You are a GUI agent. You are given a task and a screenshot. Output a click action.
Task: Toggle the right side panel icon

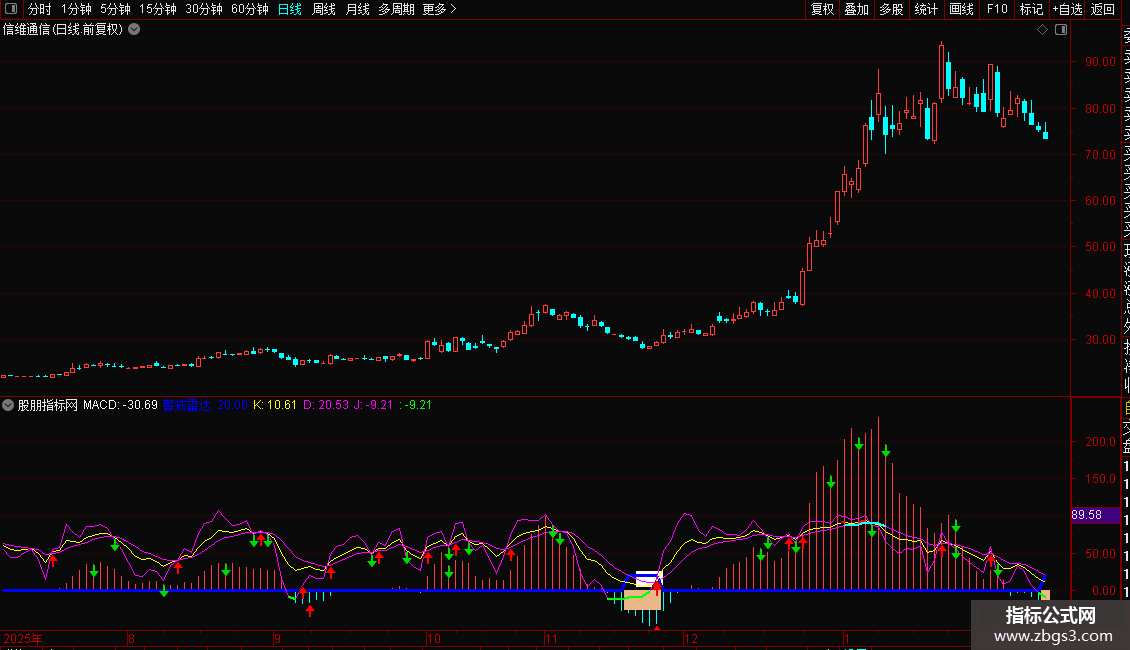1061,30
